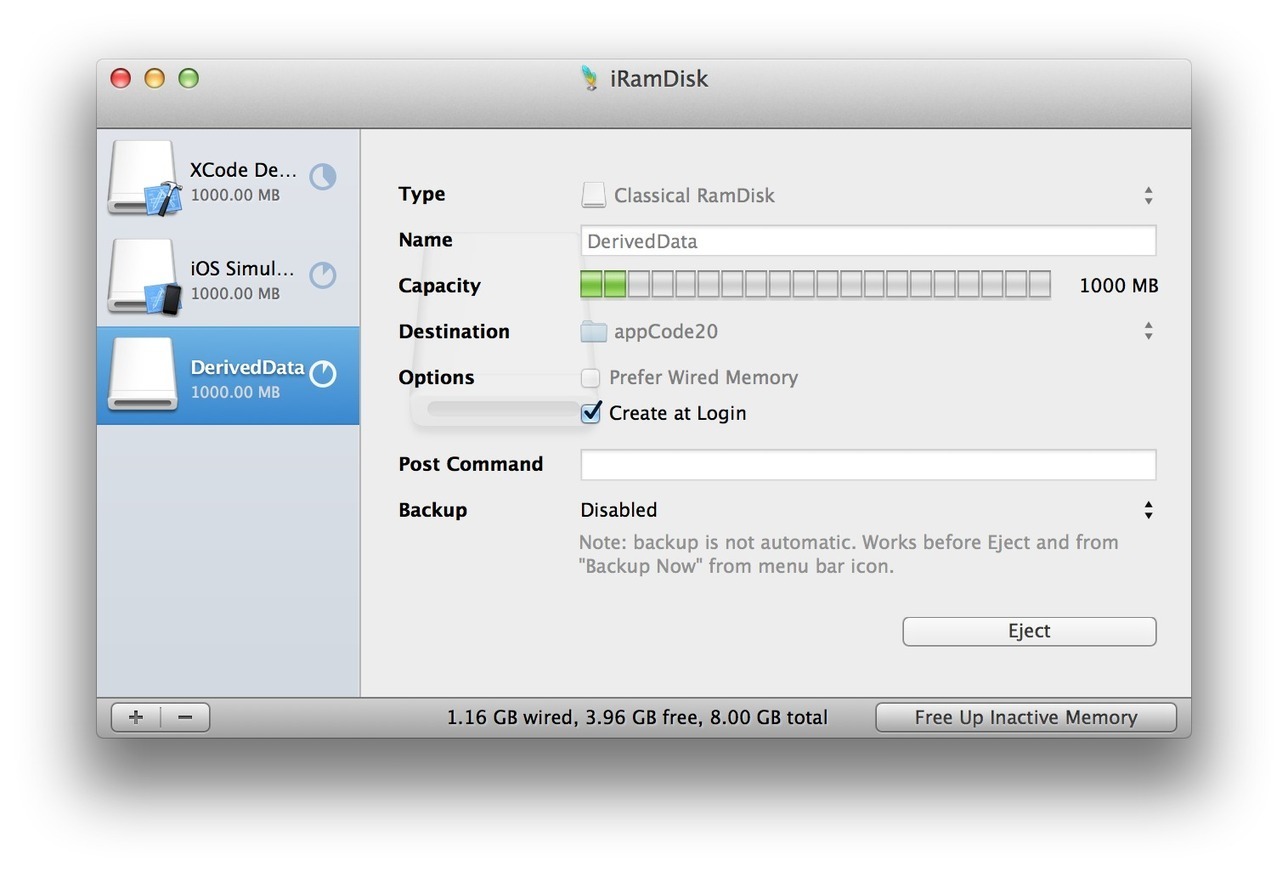Add a new RAM disk with plus button
Screen dimensions: 1288x872
[x=136, y=717]
